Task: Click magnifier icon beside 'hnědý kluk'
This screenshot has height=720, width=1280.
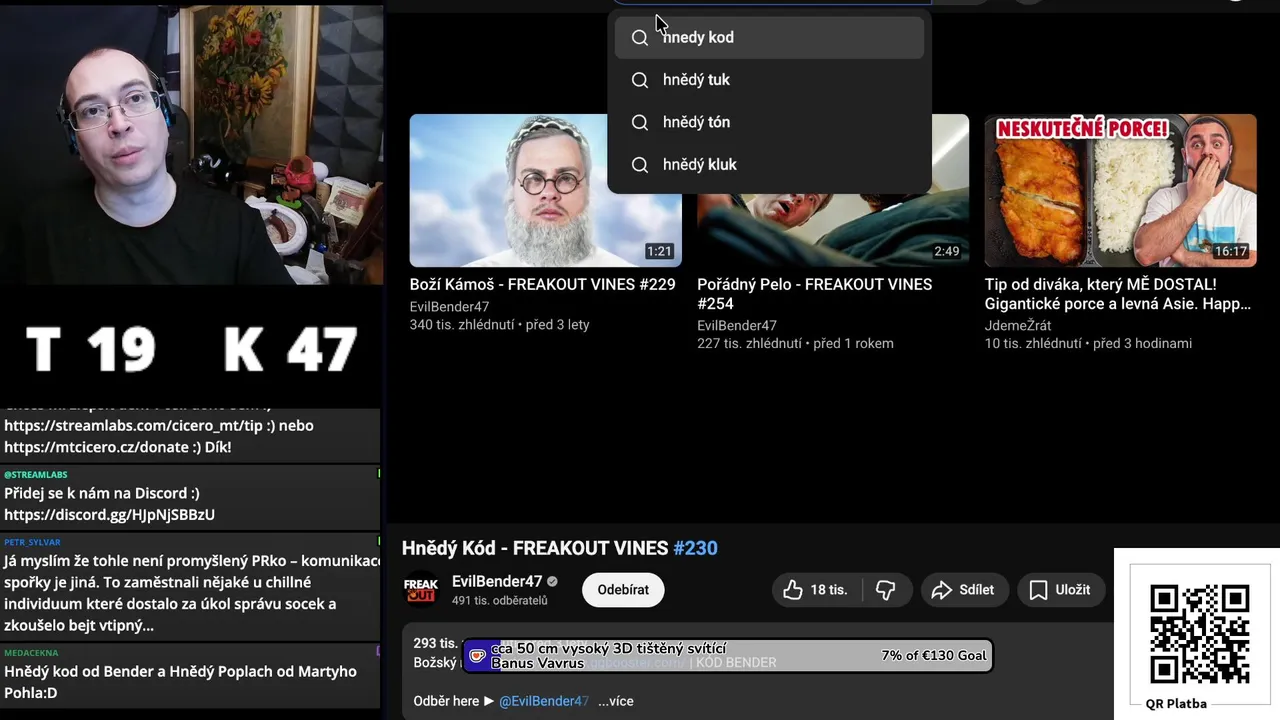Action: coord(640,164)
